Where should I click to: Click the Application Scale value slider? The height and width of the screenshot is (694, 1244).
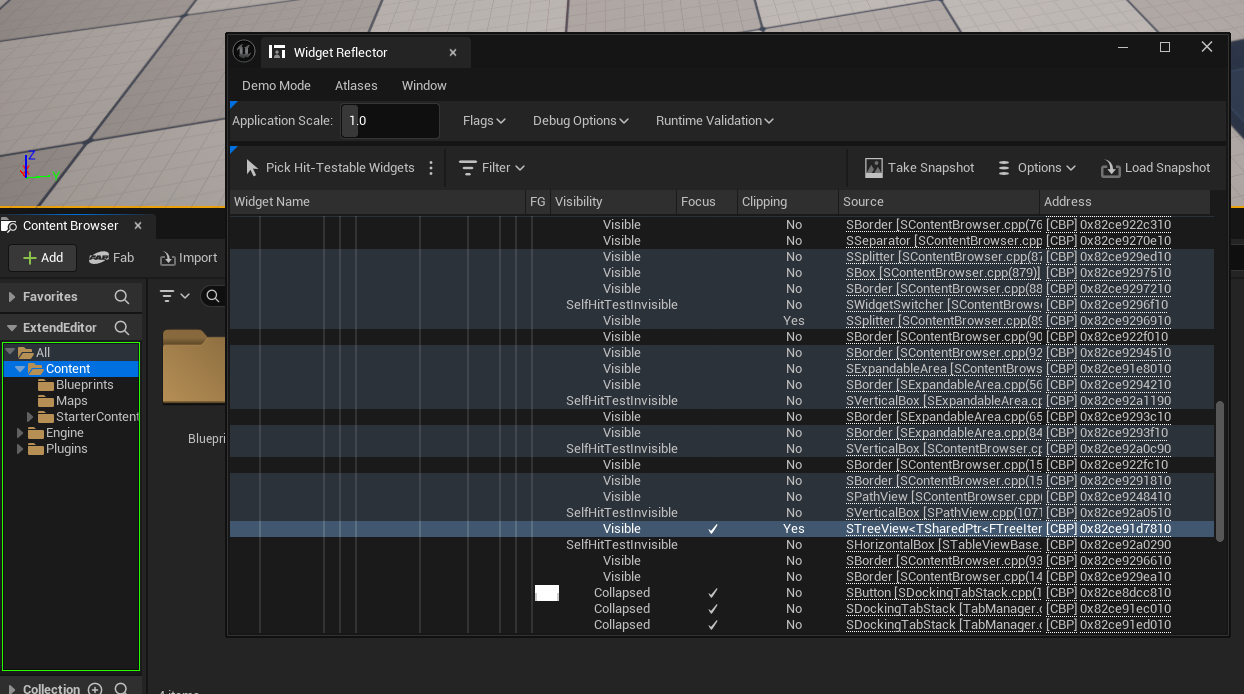pos(390,121)
